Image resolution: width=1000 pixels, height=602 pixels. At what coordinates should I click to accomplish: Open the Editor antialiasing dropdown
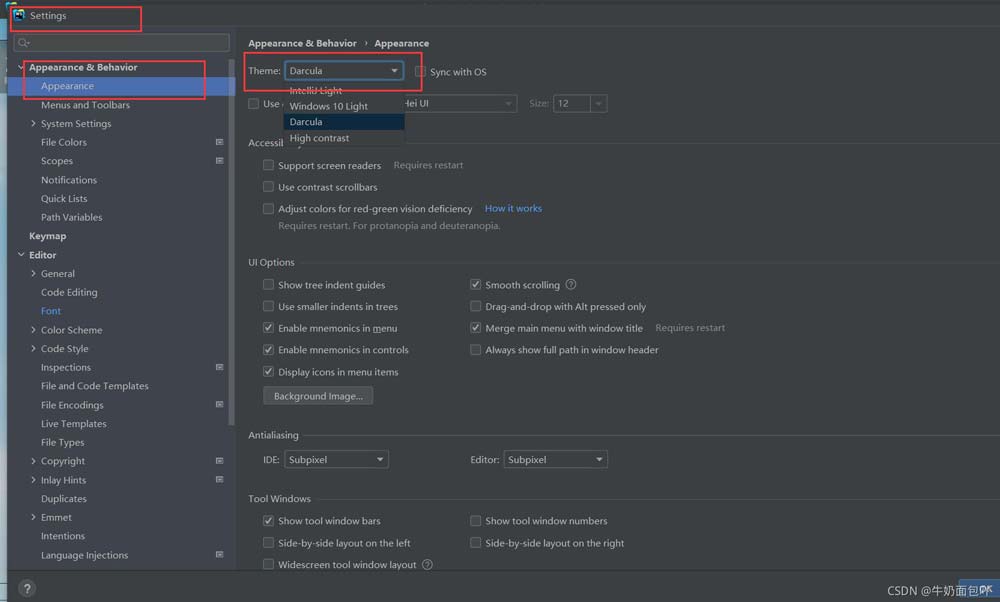pyautogui.click(x=555, y=460)
